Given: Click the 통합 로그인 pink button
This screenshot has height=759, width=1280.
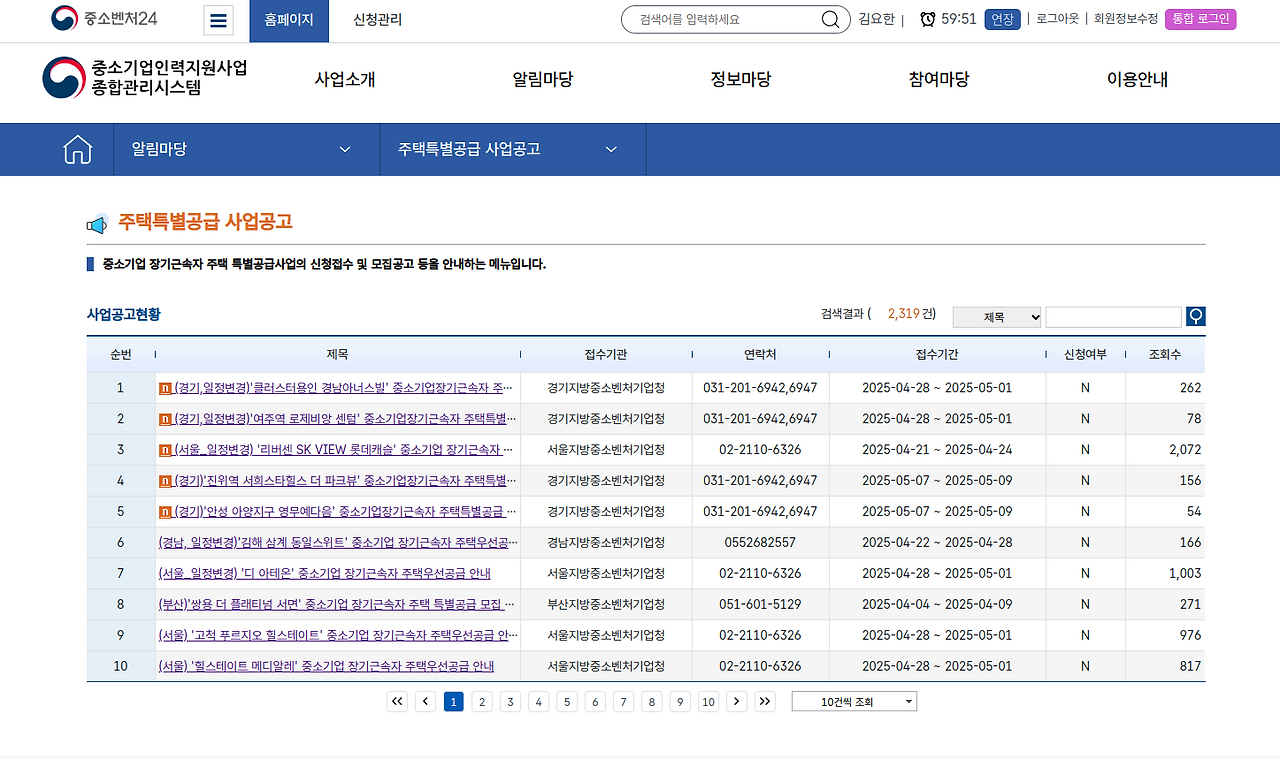Looking at the screenshot, I should tap(1200, 19).
